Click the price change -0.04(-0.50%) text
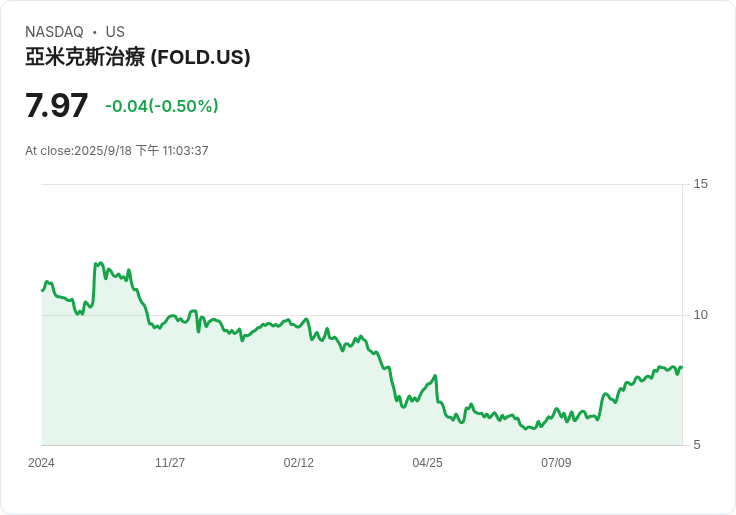The image size is (736, 515). [161, 106]
